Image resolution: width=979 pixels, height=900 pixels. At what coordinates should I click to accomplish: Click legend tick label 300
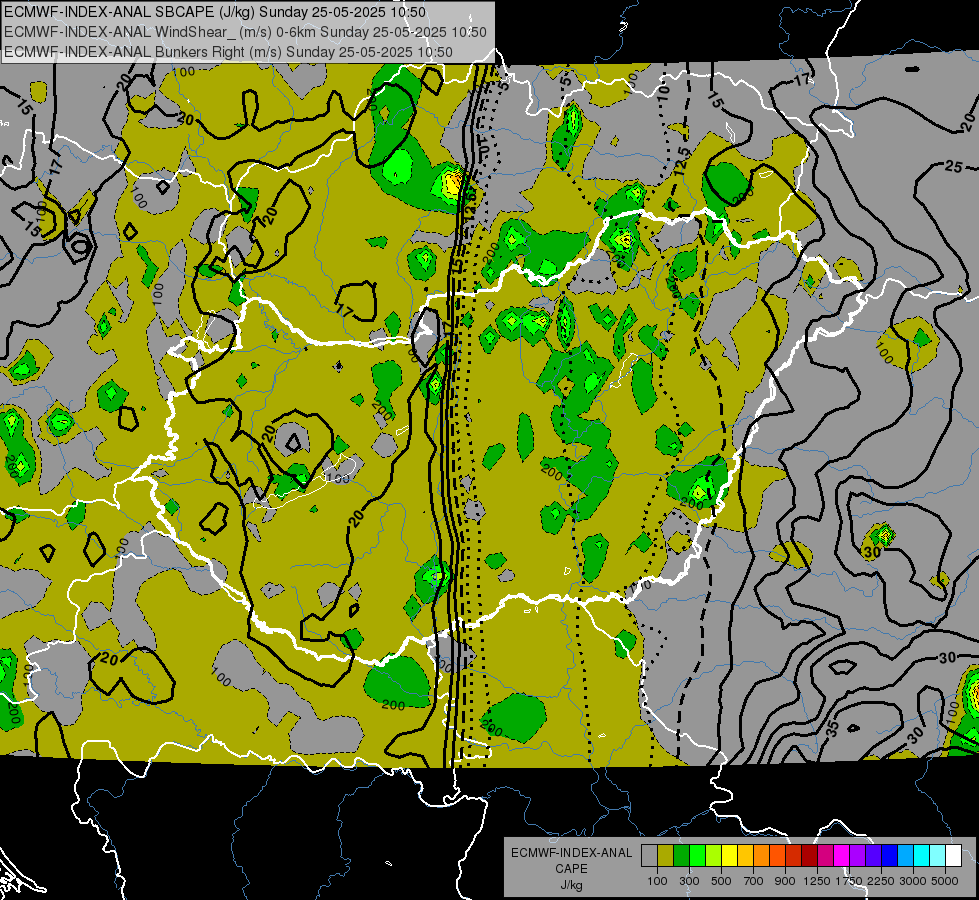pyautogui.click(x=689, y=881)
